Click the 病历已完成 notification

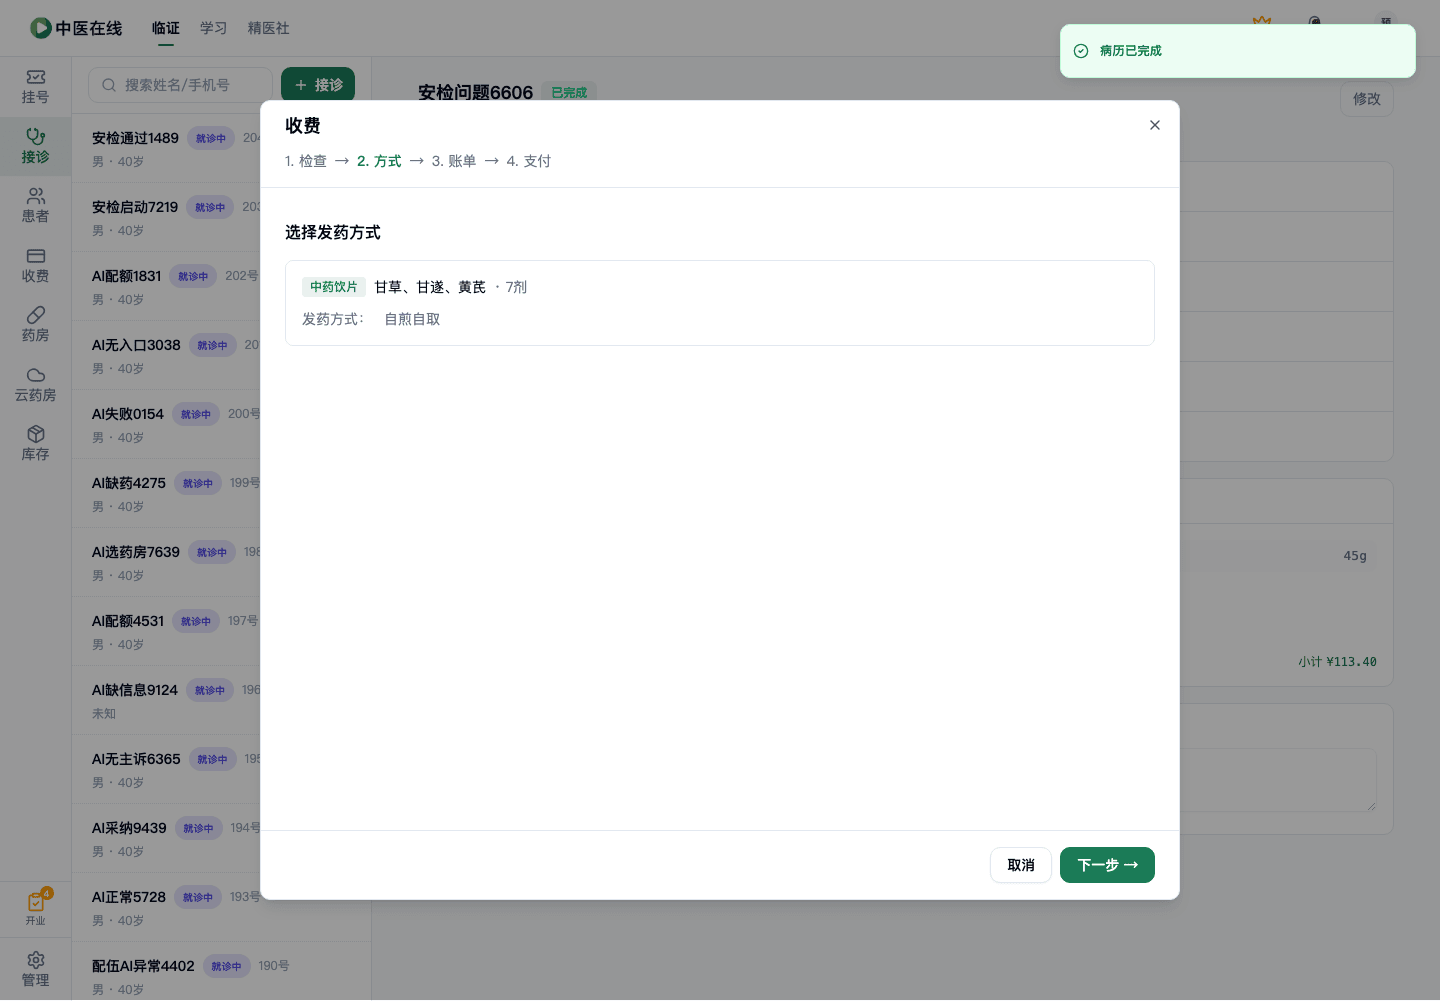(x=1237, y=51)
